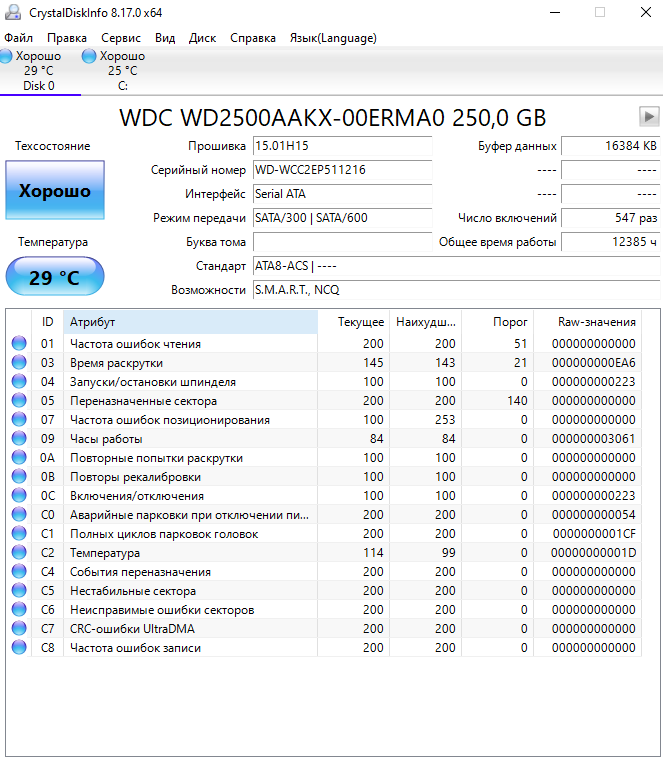The width and height of the screenshot is (663, 763).
Task: Click raw value 000000000054
Action: tap(593, 515)
